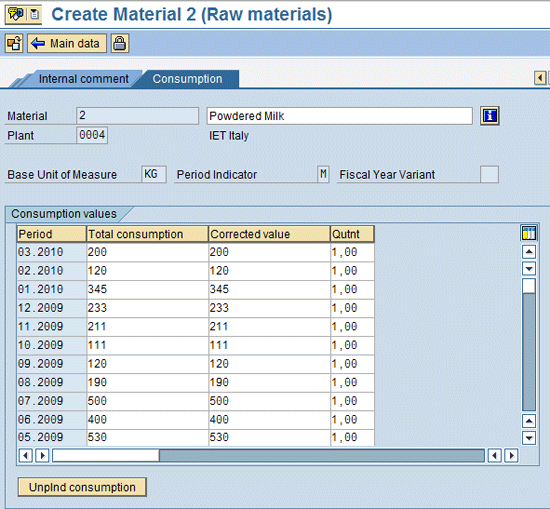Select the Consumption tab
This screenshot has height=509, width=550.
(x=187, y=79)
